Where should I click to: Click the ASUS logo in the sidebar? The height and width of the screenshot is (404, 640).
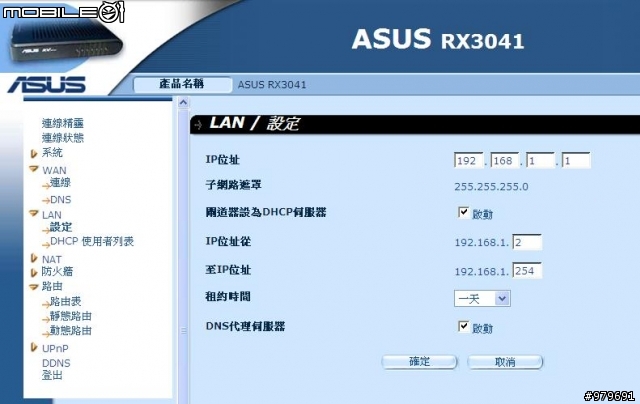pyautogui.click(x=47, y=84)
